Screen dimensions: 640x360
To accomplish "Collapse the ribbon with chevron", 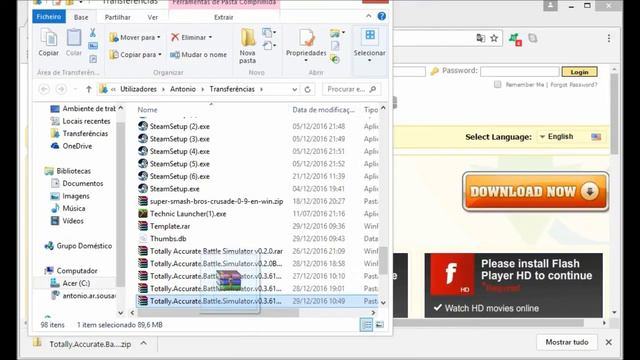I will click(369, 16).
